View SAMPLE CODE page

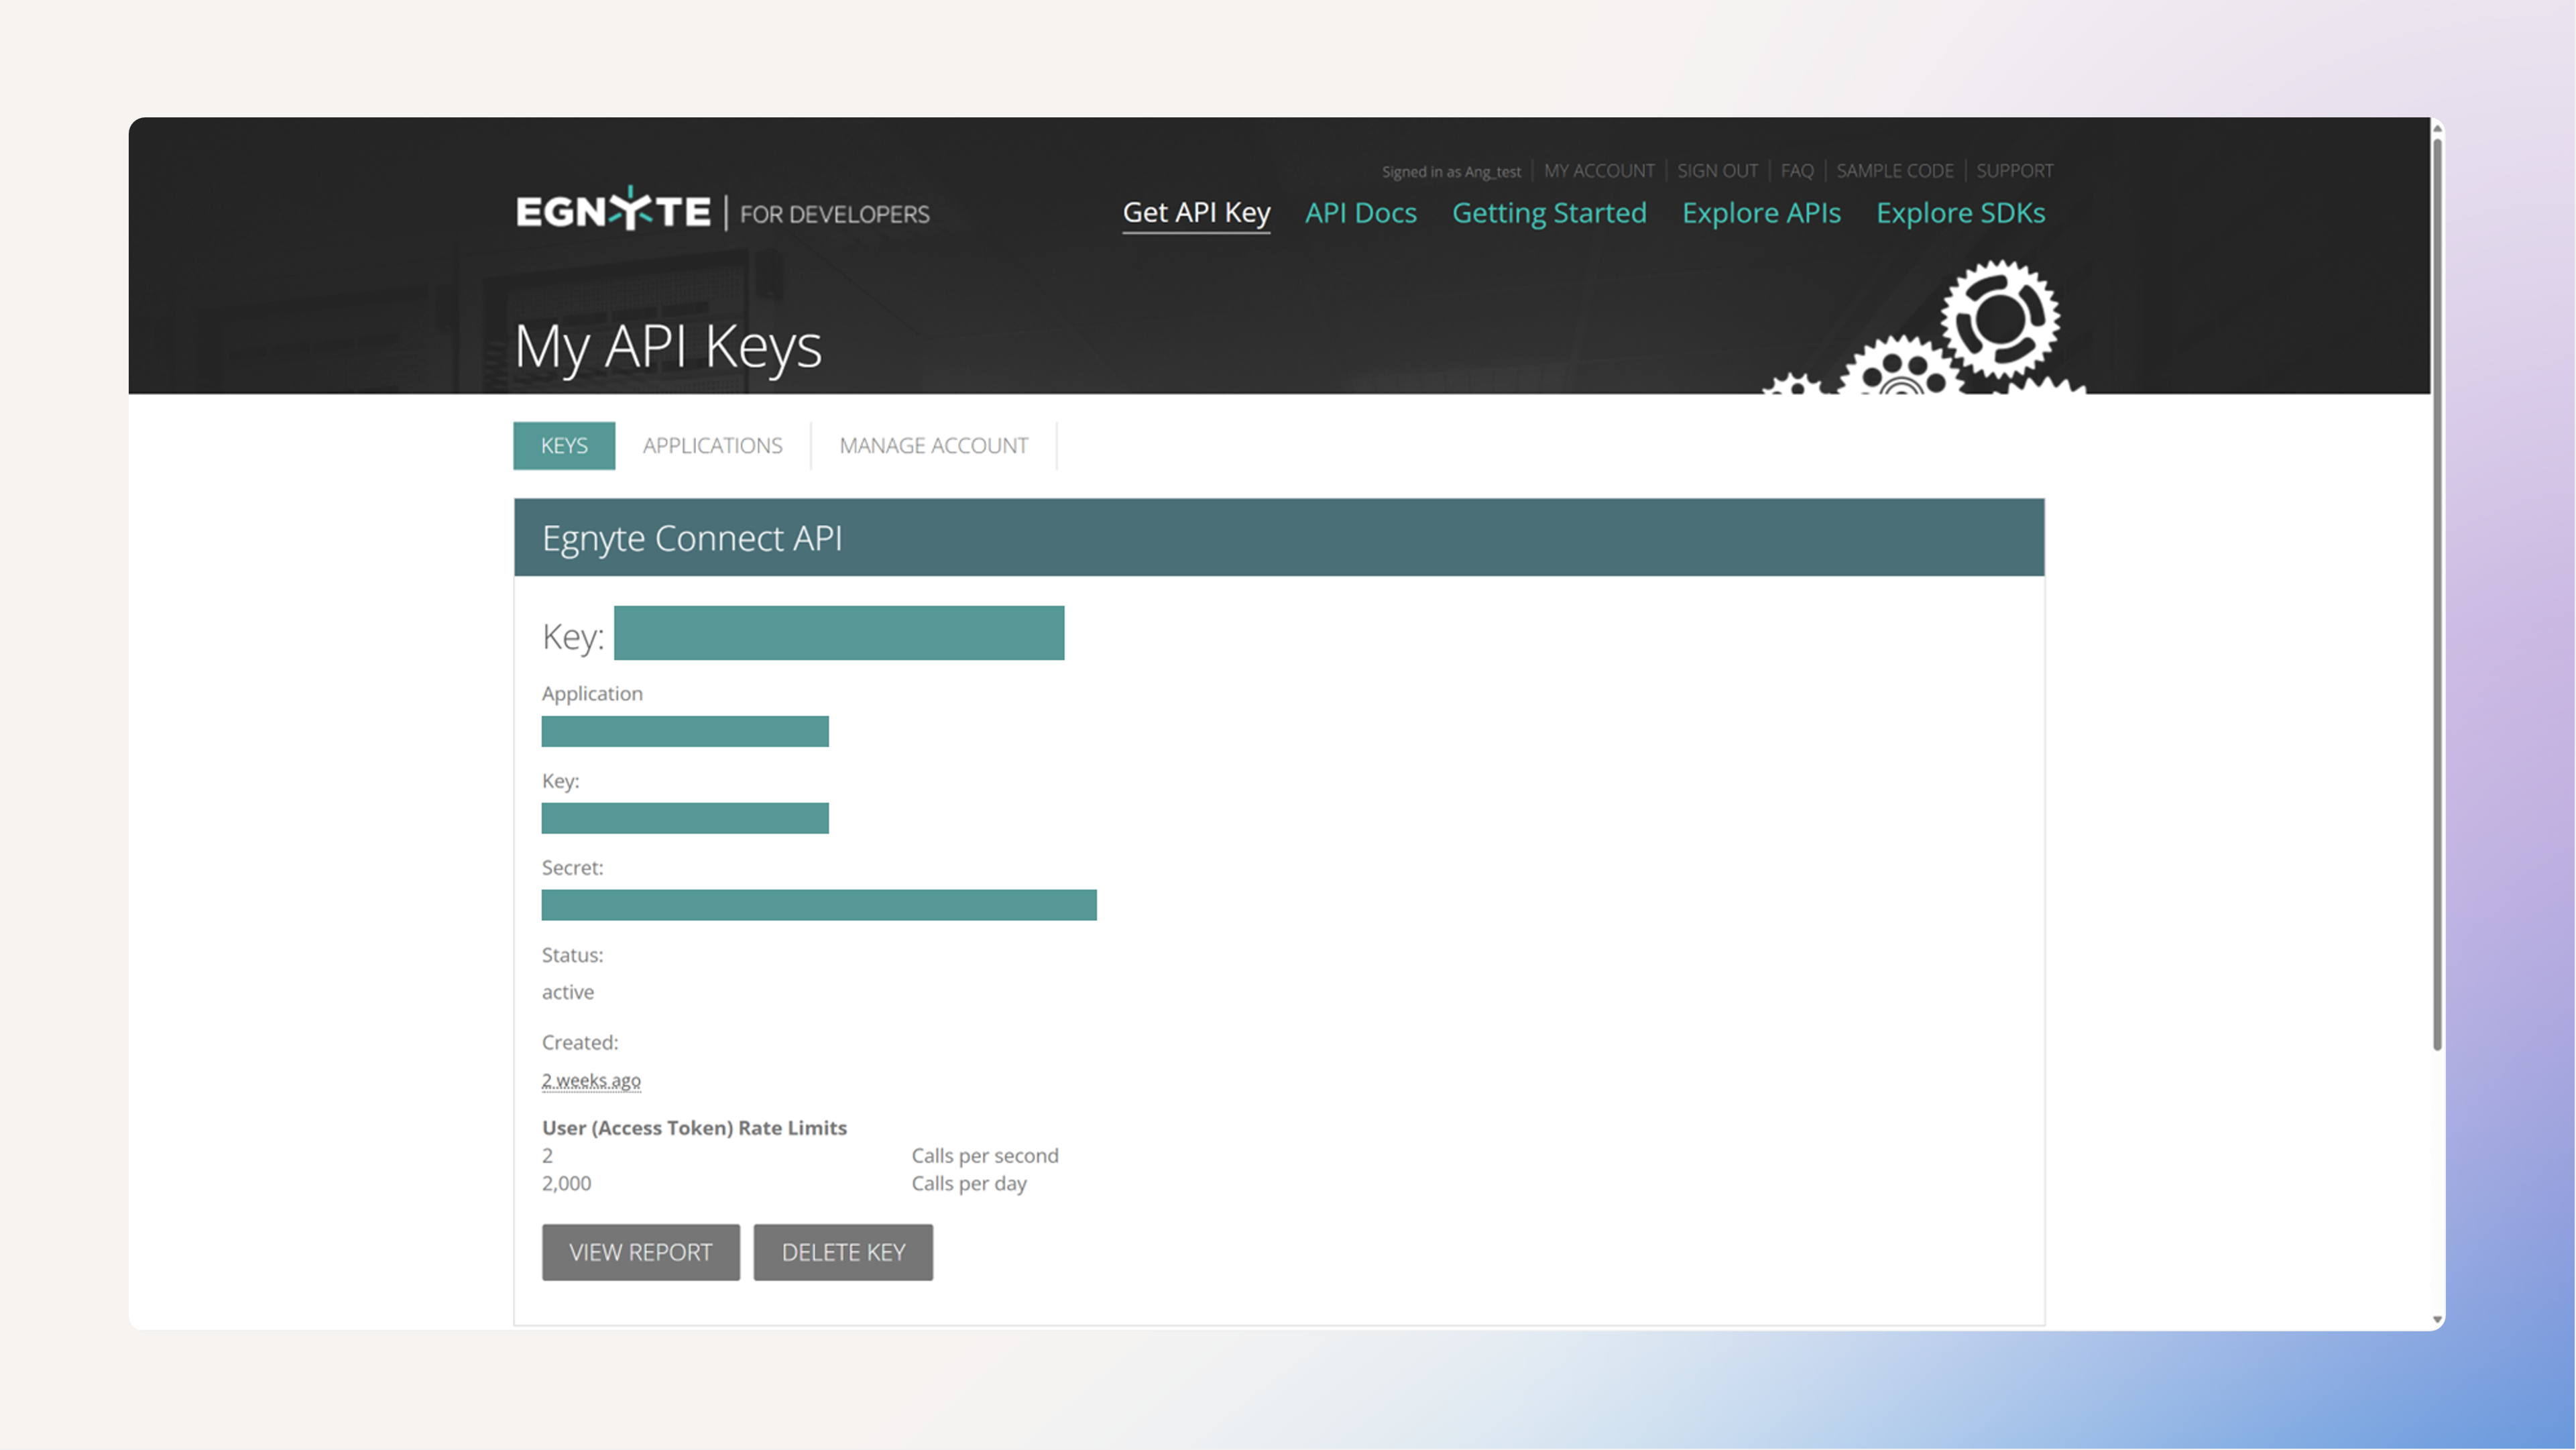(x=1894, y=171)
